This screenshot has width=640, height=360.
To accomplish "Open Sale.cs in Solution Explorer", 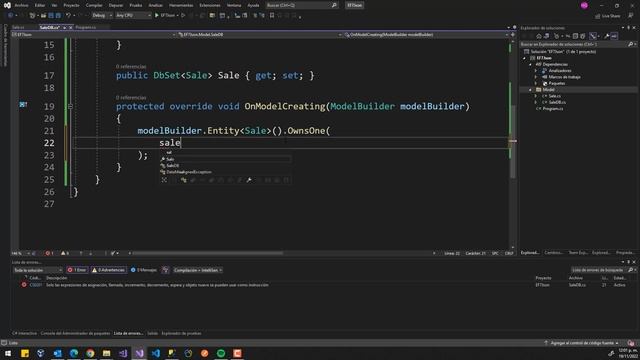I will tap(554, 96).
